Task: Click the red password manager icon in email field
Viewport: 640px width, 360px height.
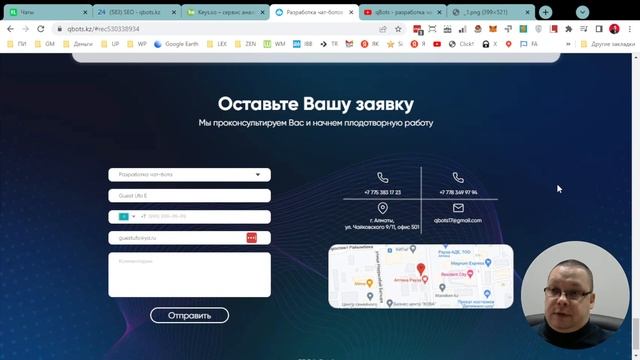Action: tap(251, 238)
